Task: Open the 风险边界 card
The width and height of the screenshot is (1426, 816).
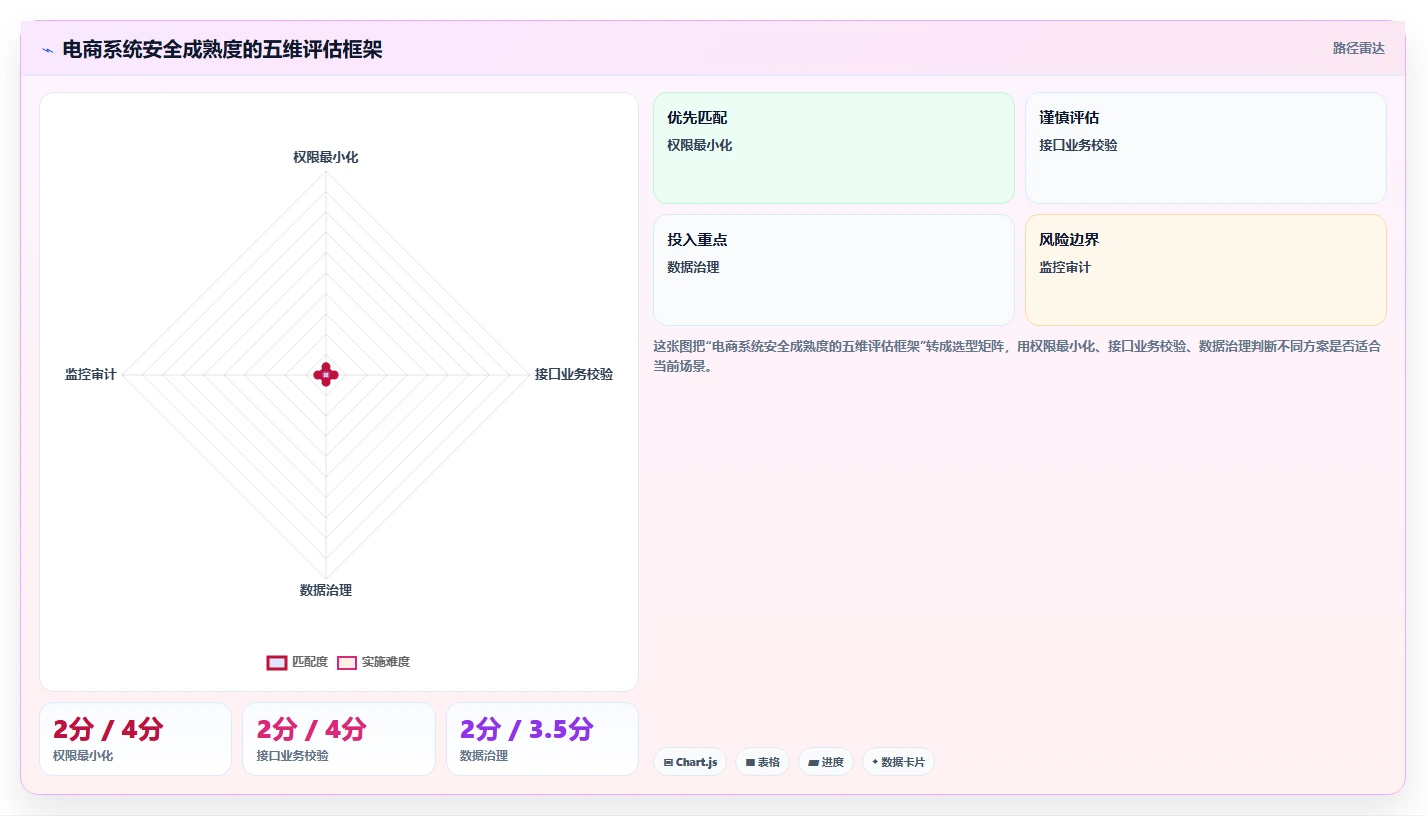Action: [1206, 270]
